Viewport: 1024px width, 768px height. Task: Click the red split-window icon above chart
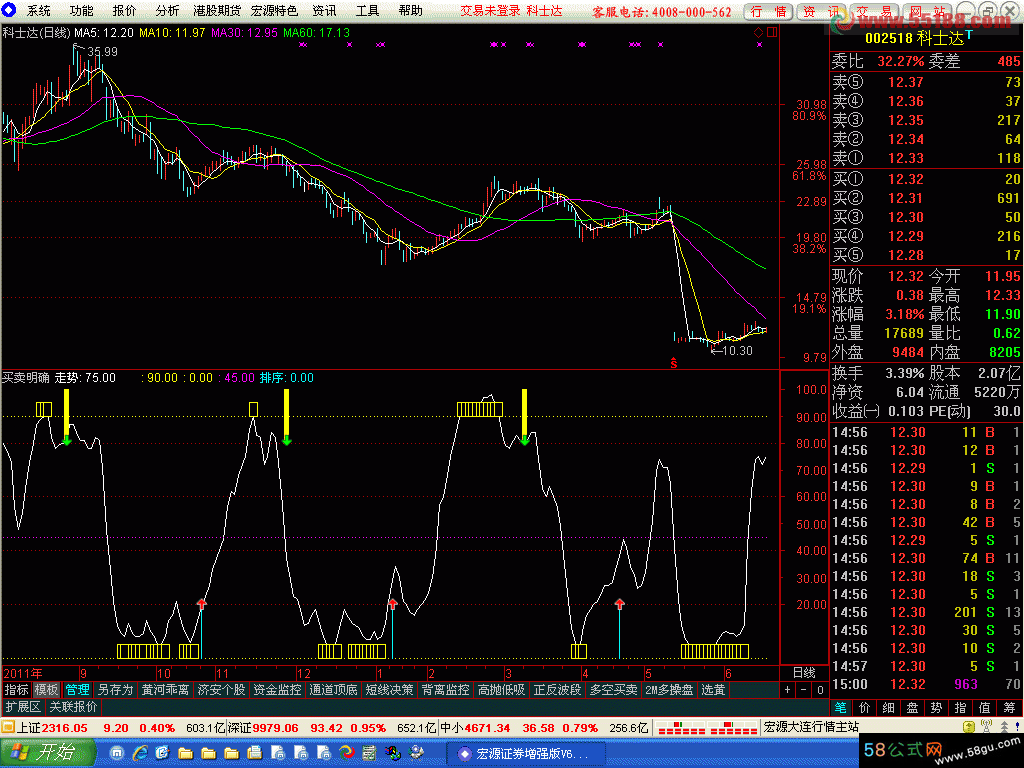click(770, 32)
